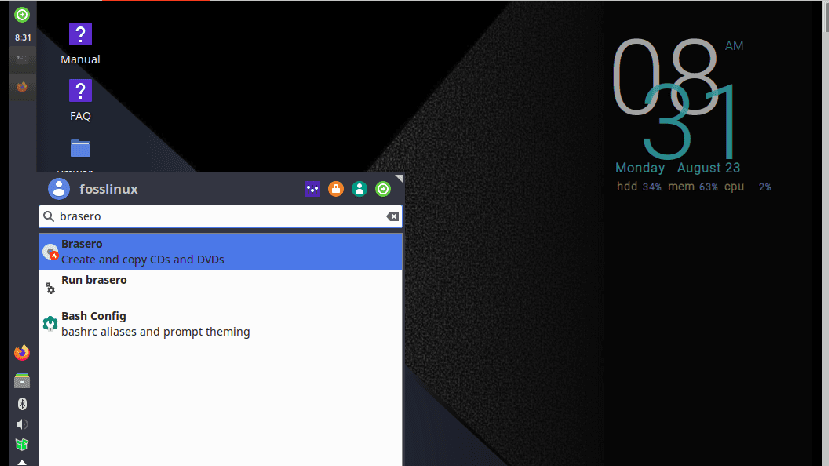Click into the Whisker menu search field
The width and height of the screenshot is (829, 466).
tap(220, 216)
